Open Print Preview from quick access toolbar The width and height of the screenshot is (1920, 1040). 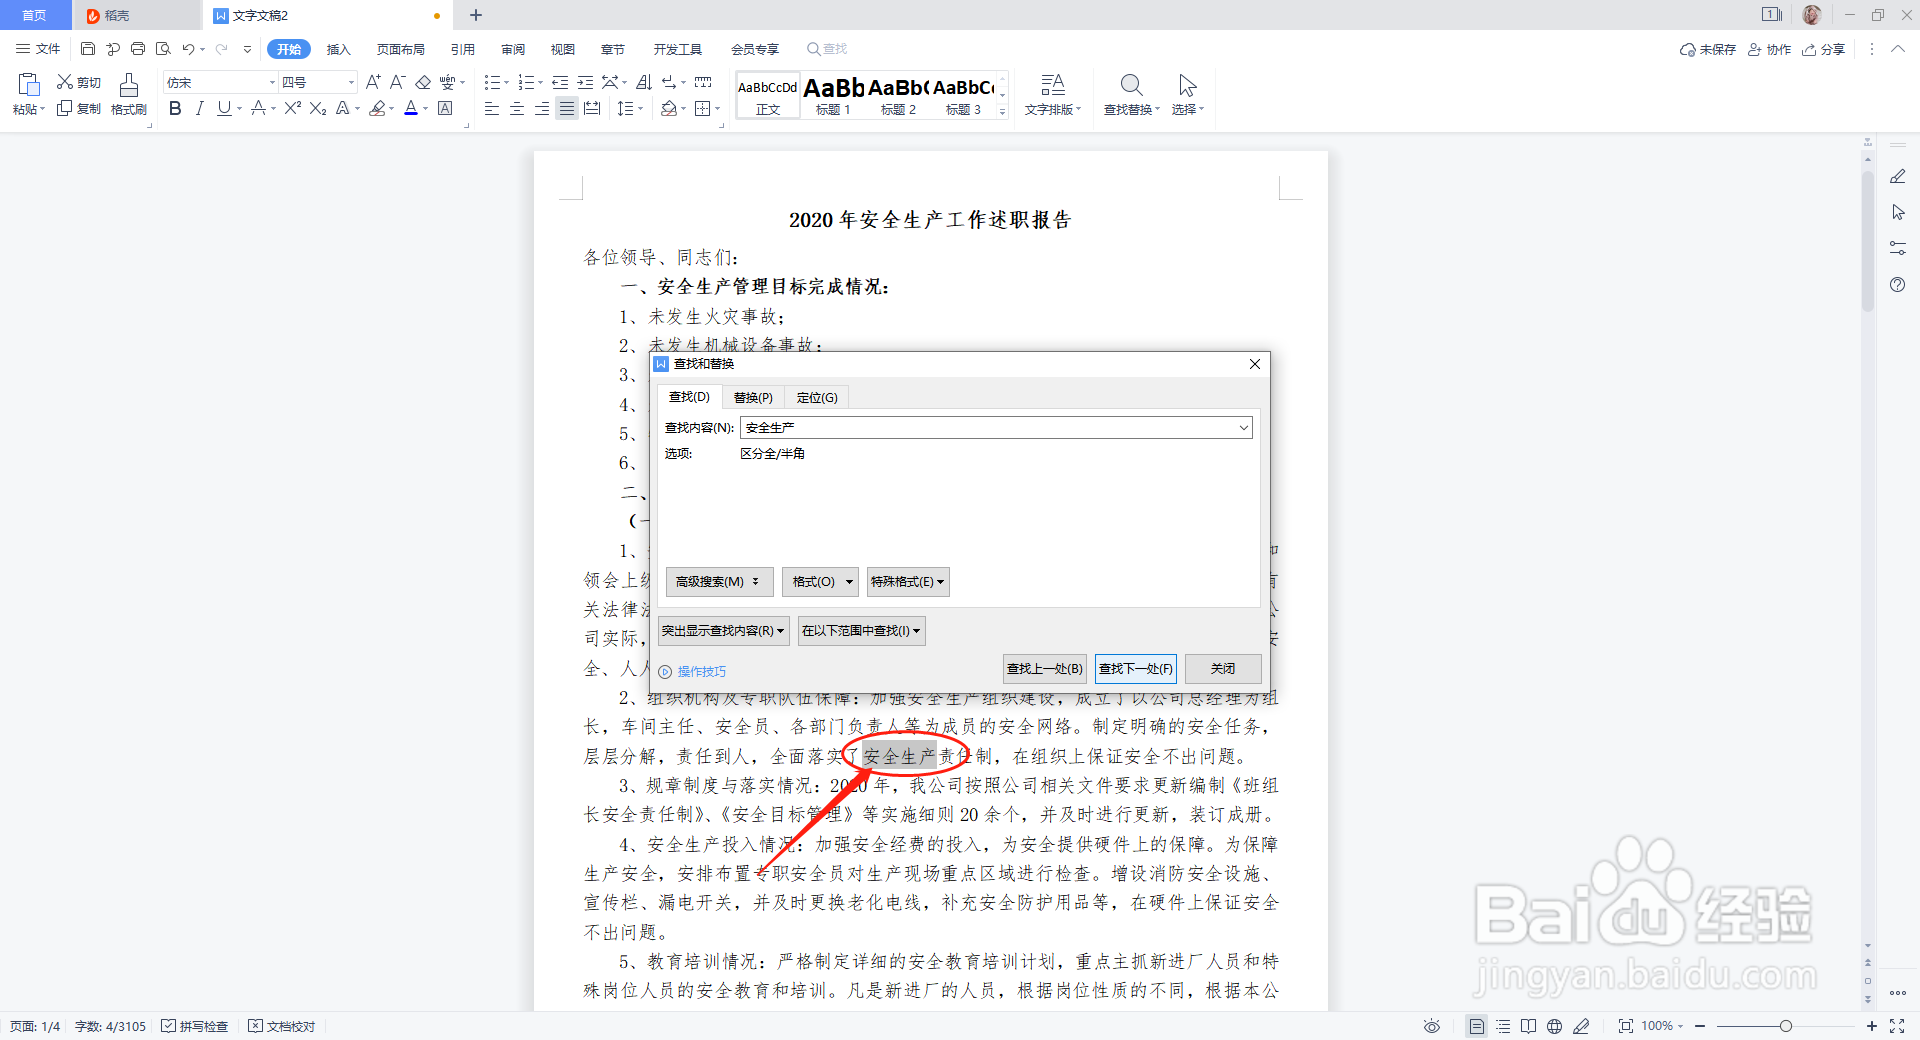point(163,49)
